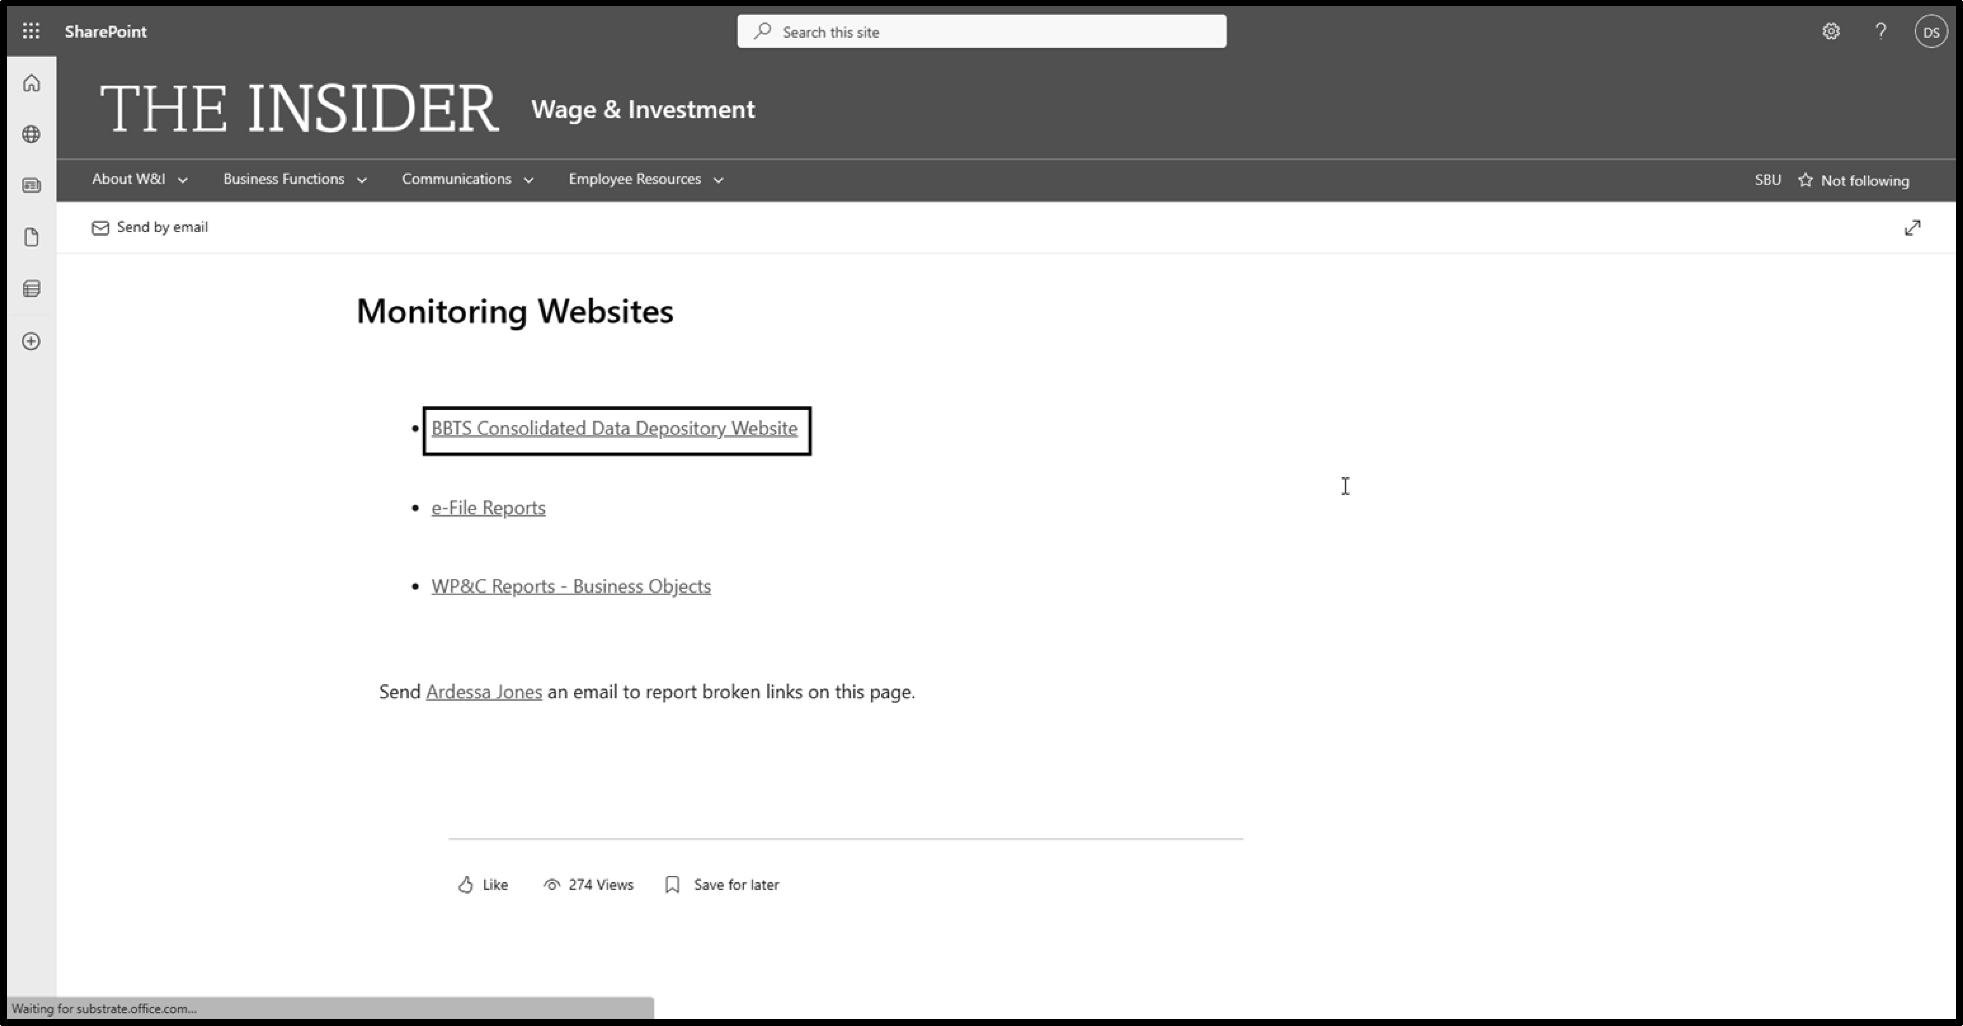Open My lists icon in sidebar
Screen dimensions: 1963x1026
pos(32,289)
